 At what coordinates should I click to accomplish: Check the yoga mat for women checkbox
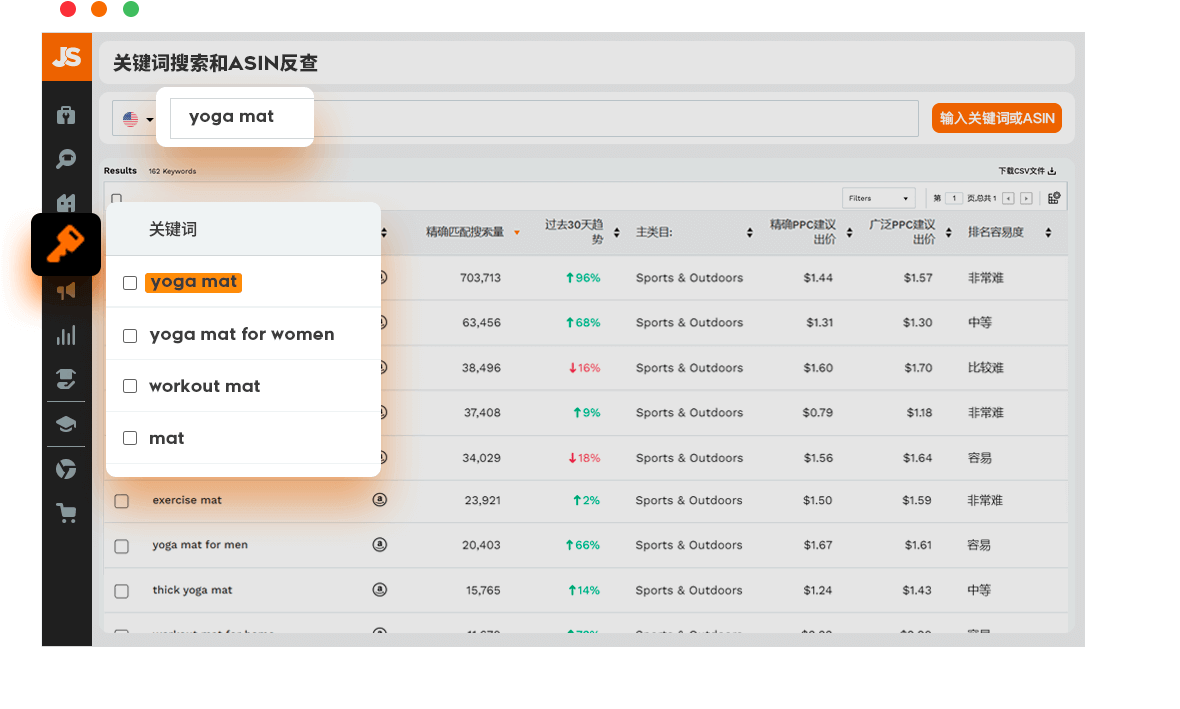tap(130, 336)
